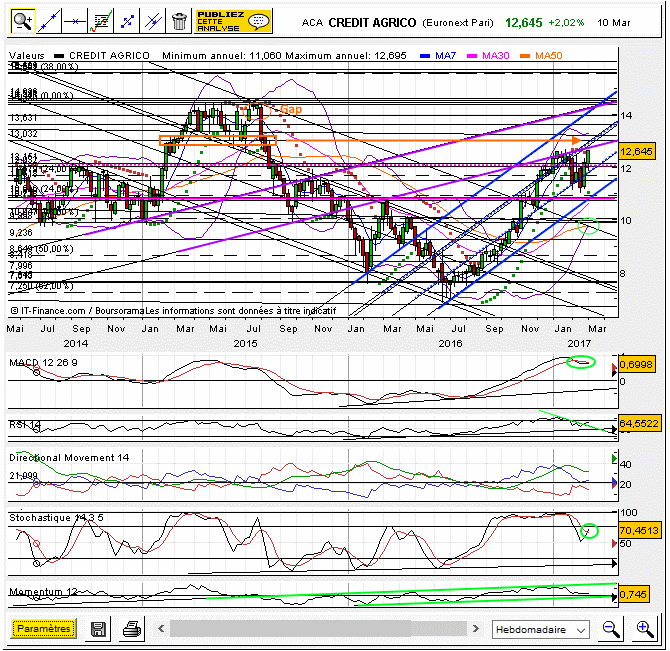Click the 13,631 price level label
670x651 pixels.
tap(24, 118)
